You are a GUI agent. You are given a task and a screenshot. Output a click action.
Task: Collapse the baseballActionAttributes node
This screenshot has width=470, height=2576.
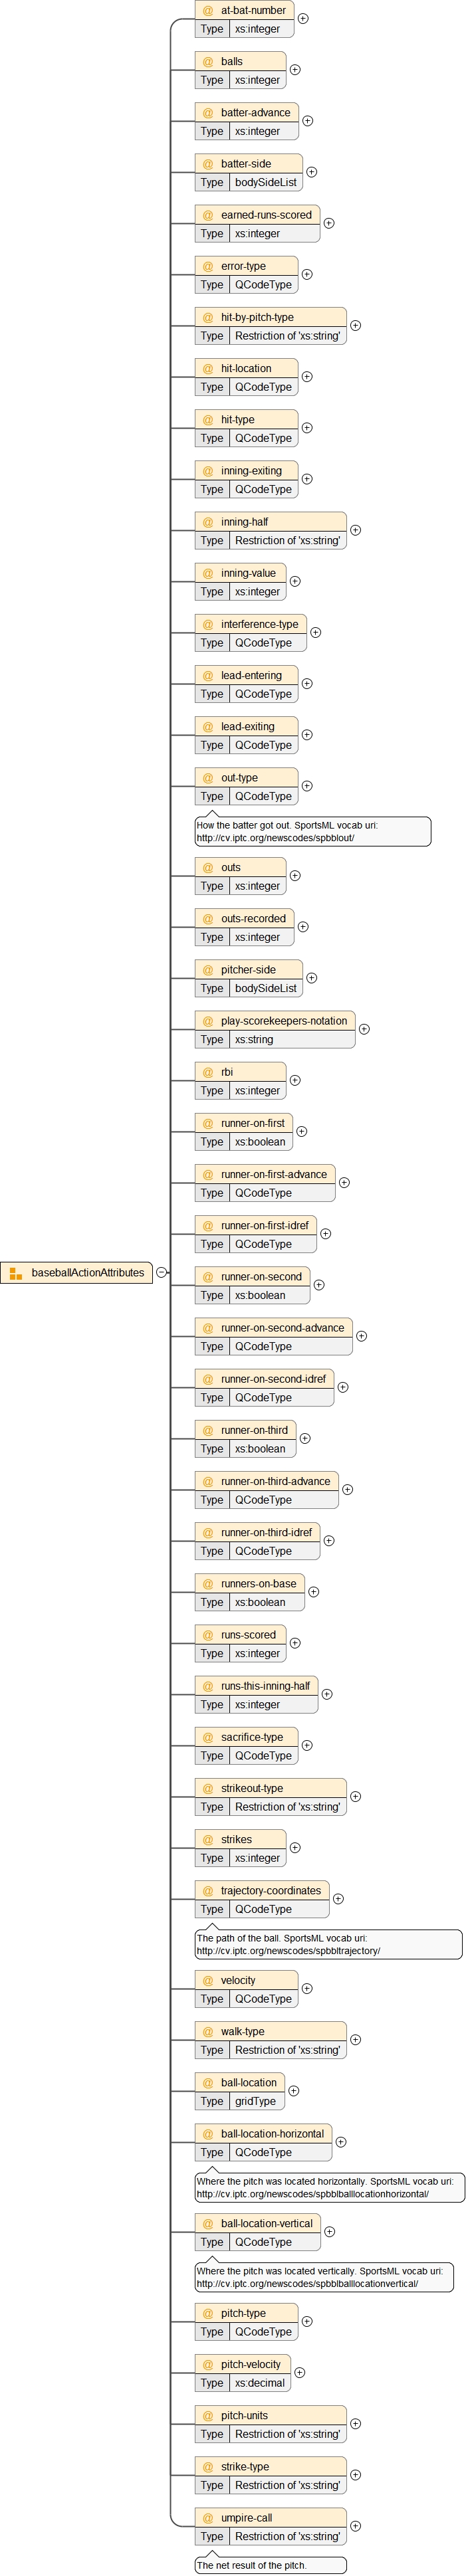click(x=162, y=1273)
